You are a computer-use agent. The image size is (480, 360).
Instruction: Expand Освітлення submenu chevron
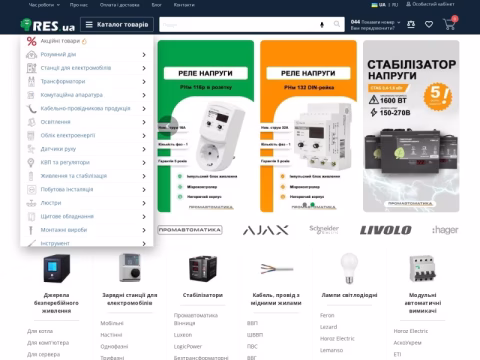point(144,122)
